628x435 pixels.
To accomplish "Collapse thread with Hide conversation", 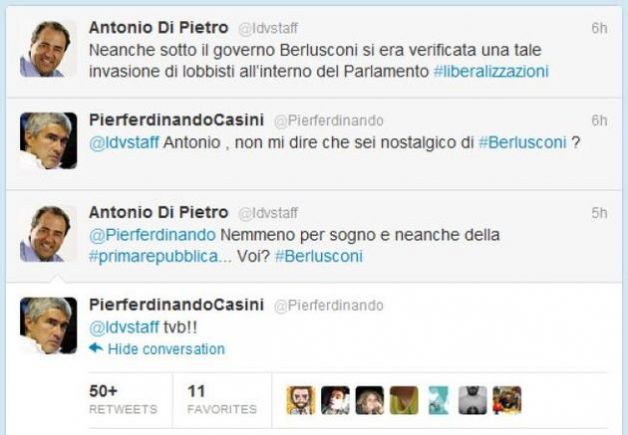I will click(166, 349).
